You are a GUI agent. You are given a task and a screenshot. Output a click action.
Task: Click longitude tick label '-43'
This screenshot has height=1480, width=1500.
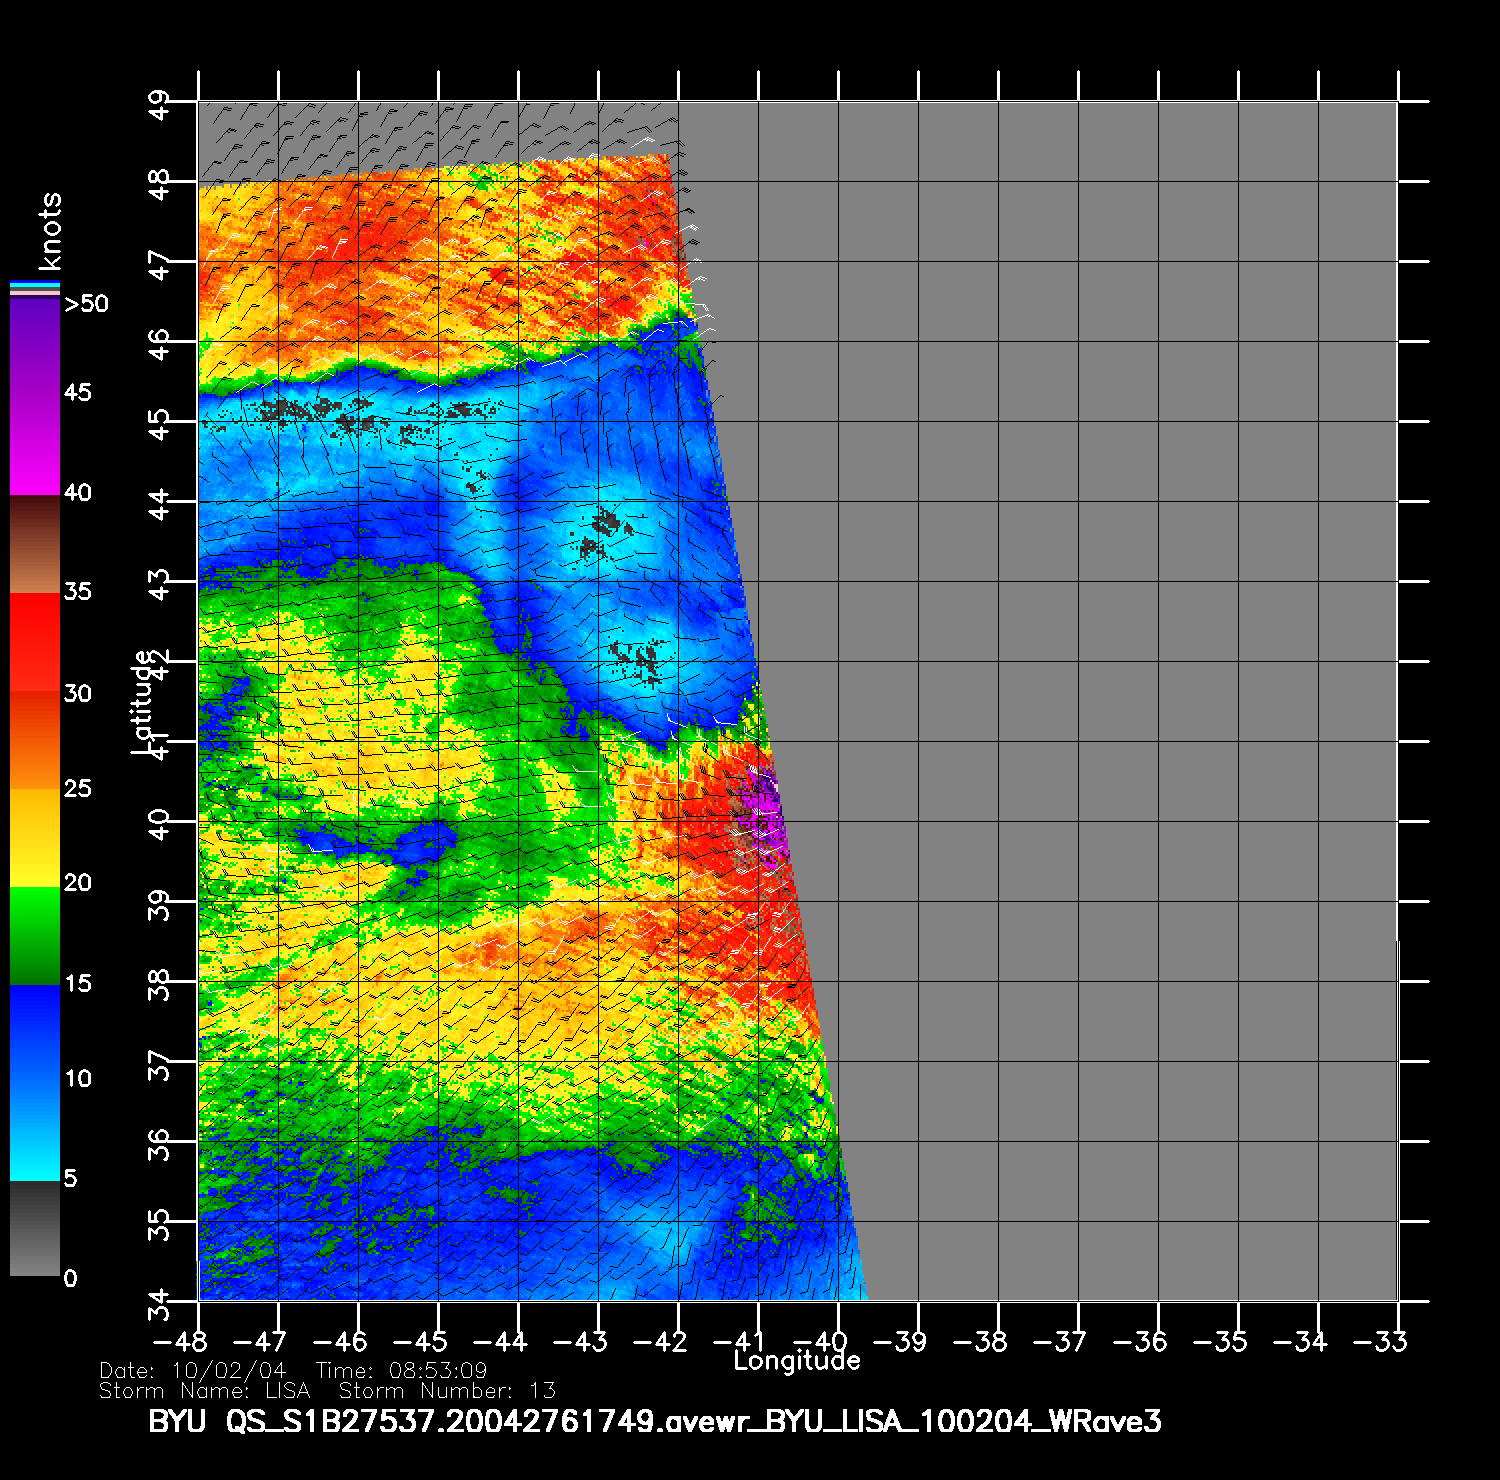(x=581, y=1341)
